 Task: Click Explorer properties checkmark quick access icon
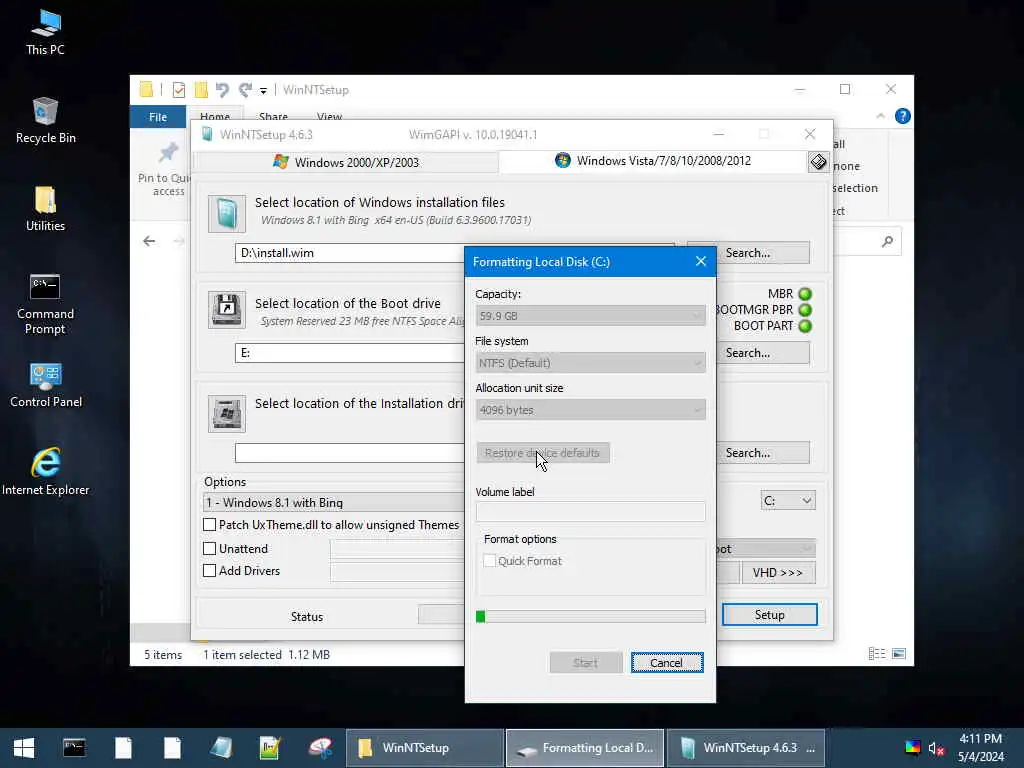(178, 90)
